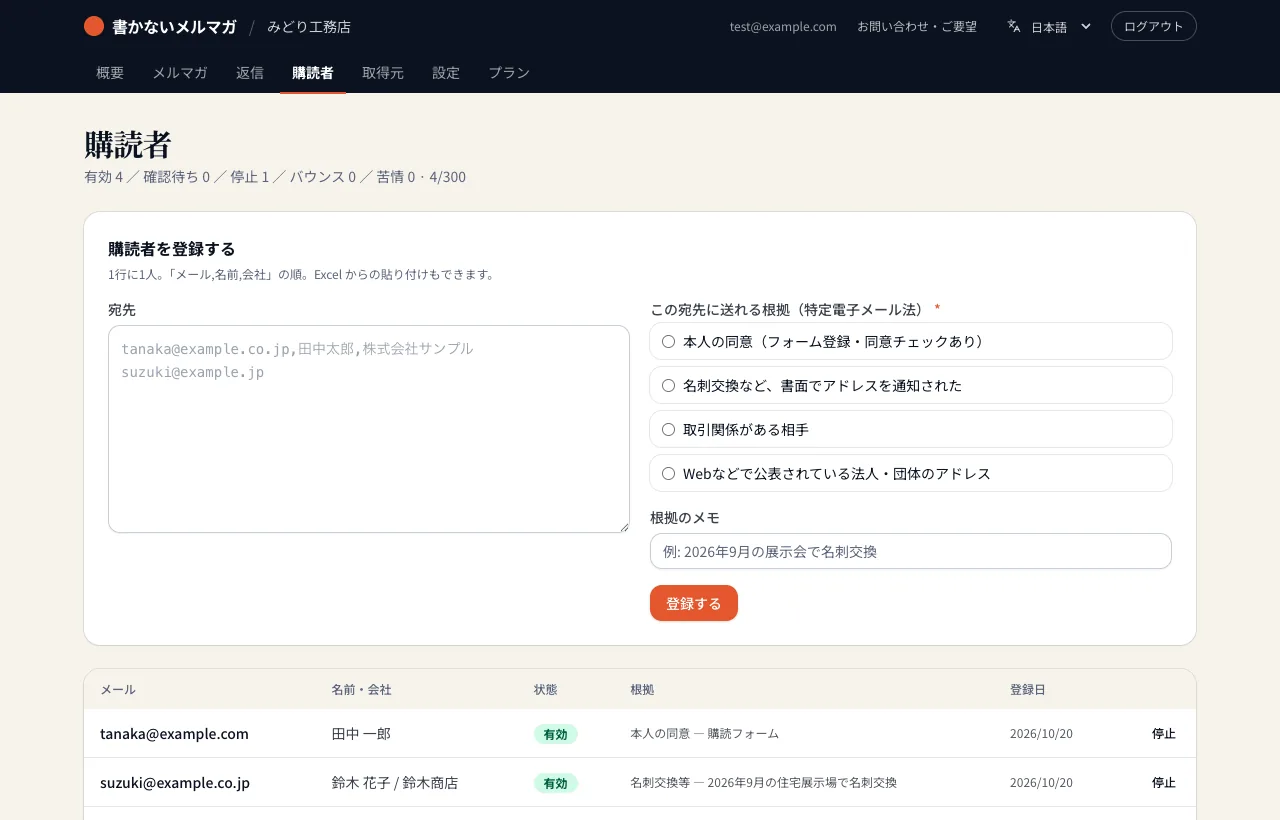The image size is (1280, 820).
Task: Click the ログアウト button
Action: click(1154, 26)
